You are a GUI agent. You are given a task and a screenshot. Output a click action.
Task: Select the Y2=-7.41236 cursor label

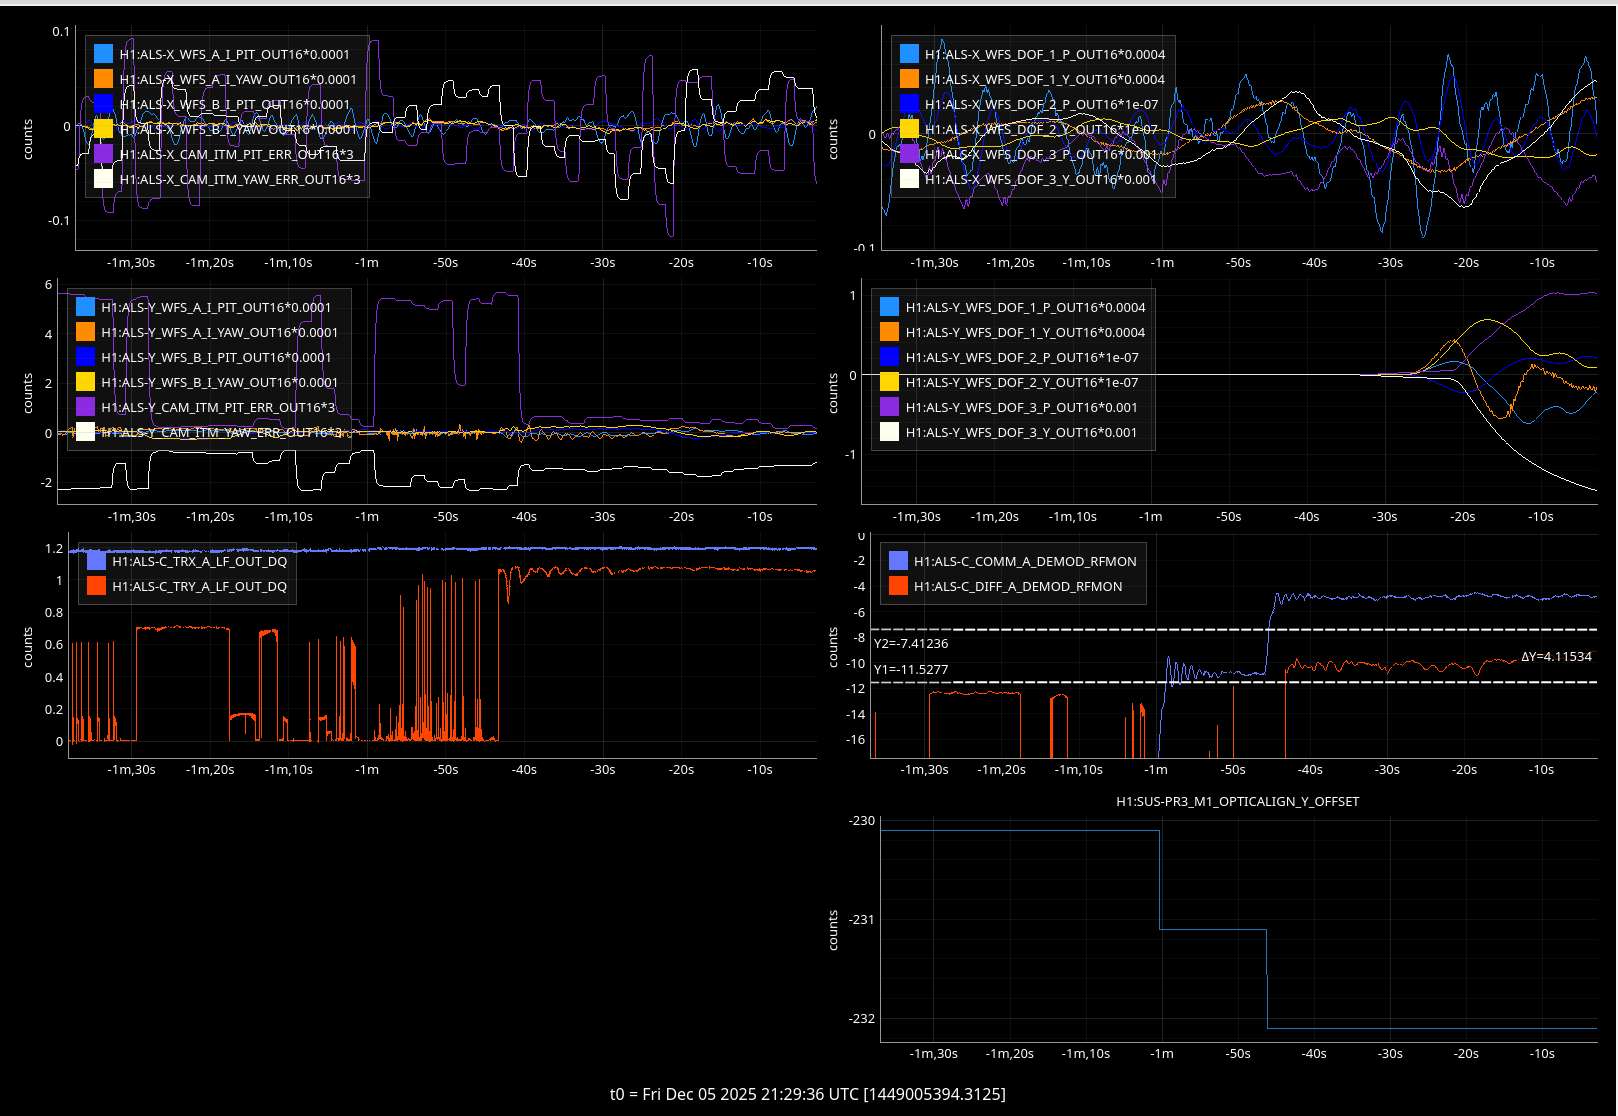click(911, 643)
